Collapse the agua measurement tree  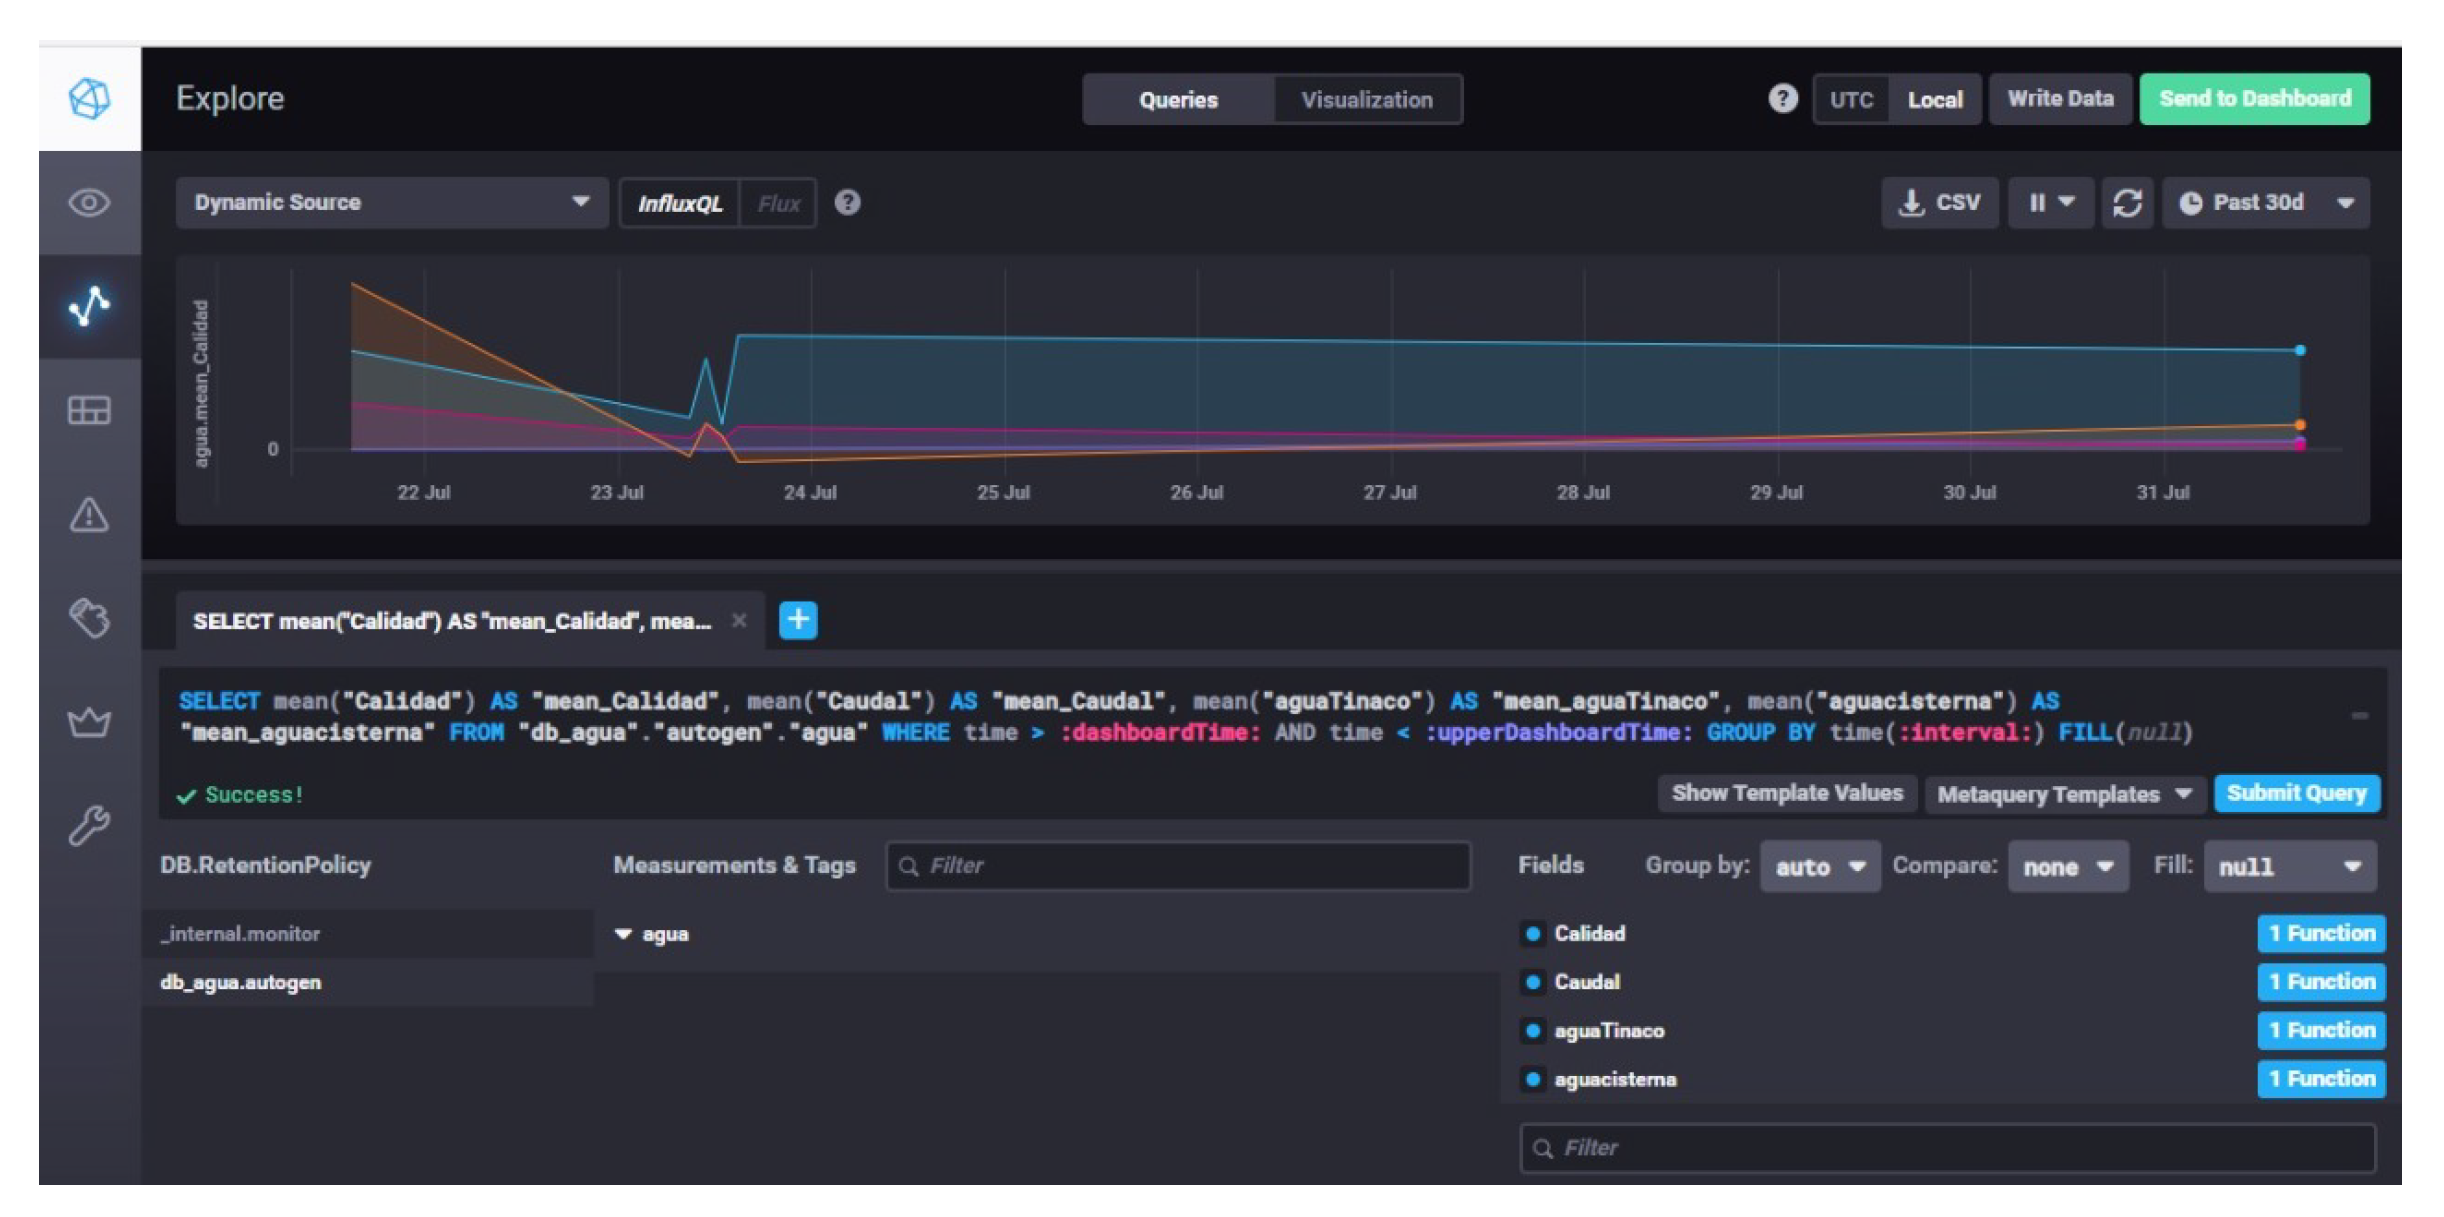coord(624,934)
